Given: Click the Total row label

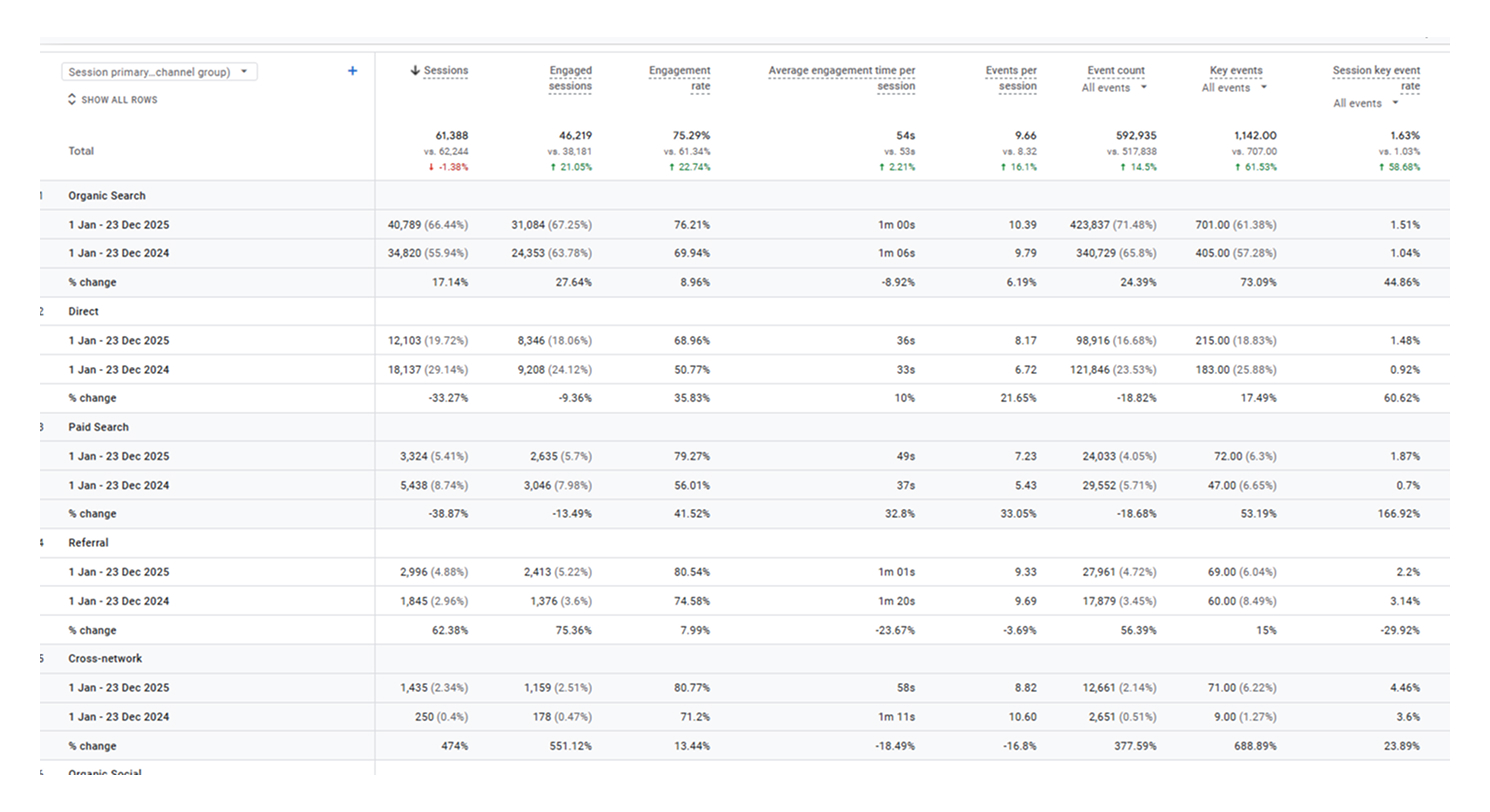Looking at the screenshot, I should click(x=81, y=151).
